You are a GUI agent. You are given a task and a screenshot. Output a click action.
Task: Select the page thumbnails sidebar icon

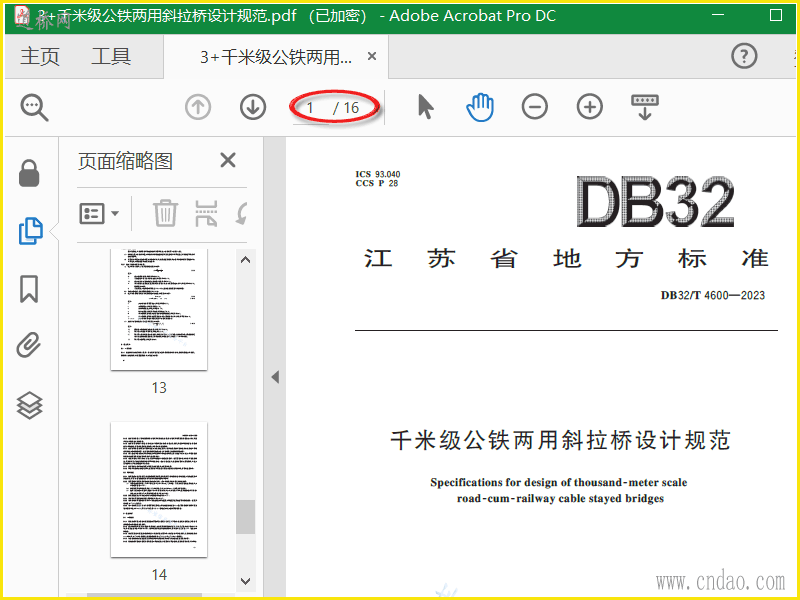[x=30, y=231]
